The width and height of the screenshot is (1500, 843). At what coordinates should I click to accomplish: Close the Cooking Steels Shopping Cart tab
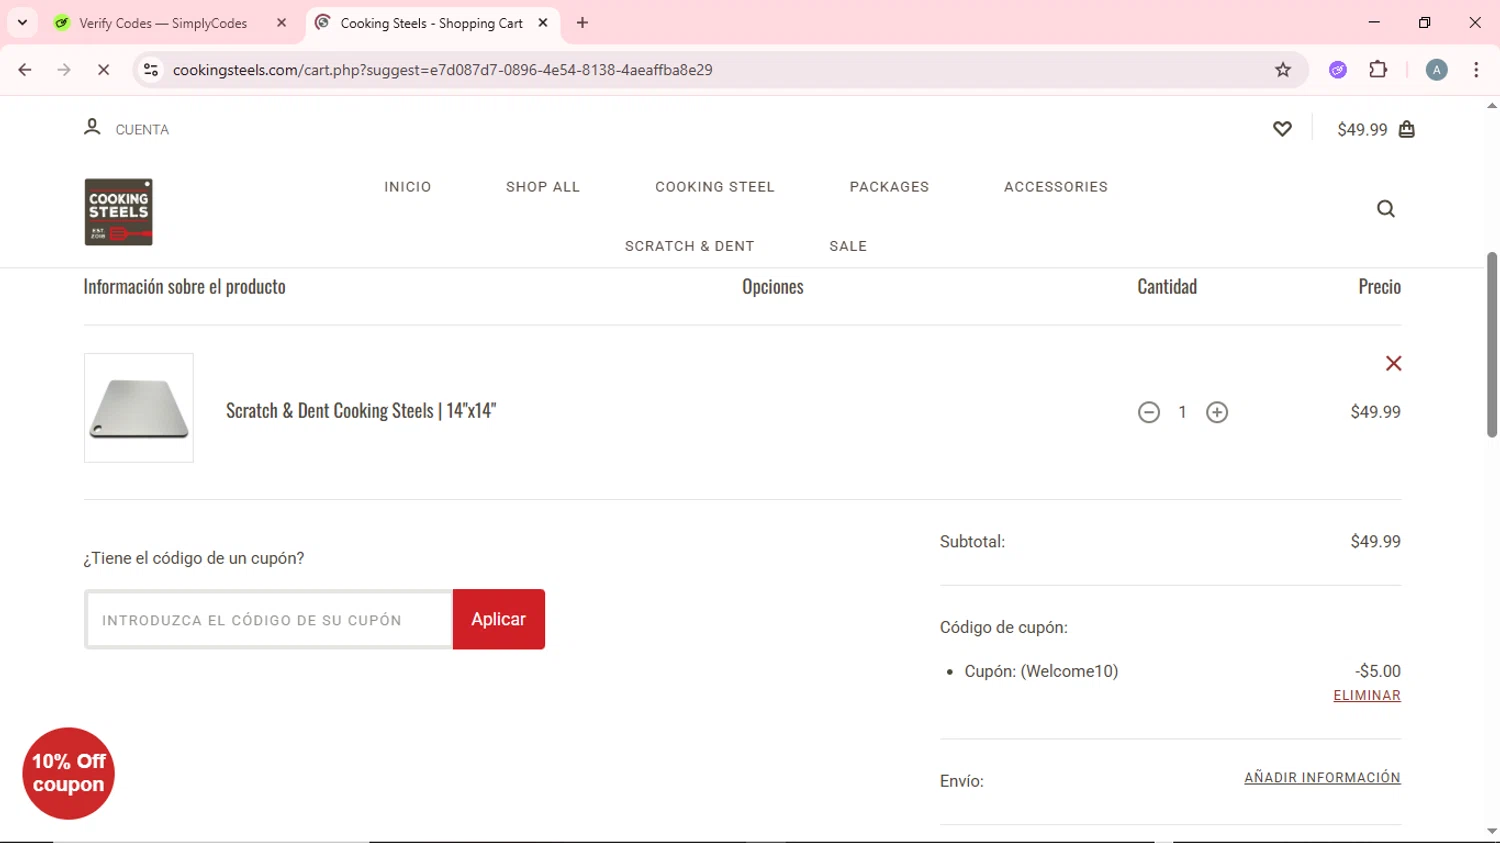pyautogui.click(x=543, y=23)
